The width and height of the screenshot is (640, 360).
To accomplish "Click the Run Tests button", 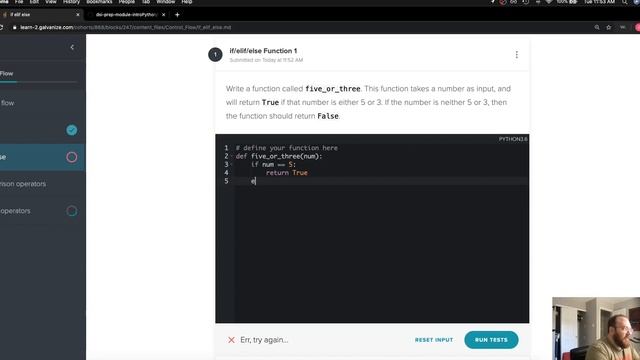I will (491, 340).
